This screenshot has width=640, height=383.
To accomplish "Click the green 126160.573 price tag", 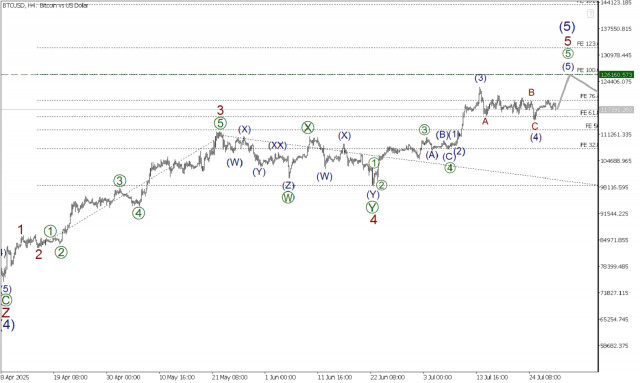I will tap(616, 75).
